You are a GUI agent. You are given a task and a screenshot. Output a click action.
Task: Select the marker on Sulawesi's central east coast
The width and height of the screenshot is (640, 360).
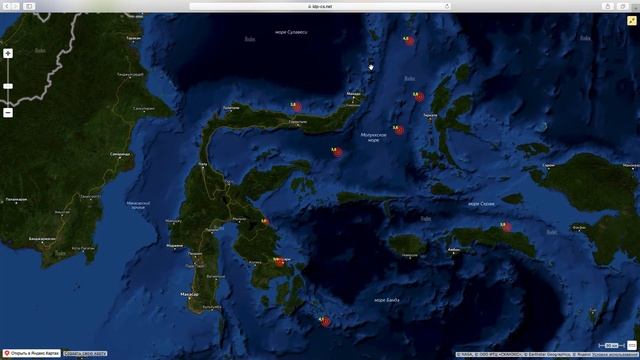click(266, 222)
